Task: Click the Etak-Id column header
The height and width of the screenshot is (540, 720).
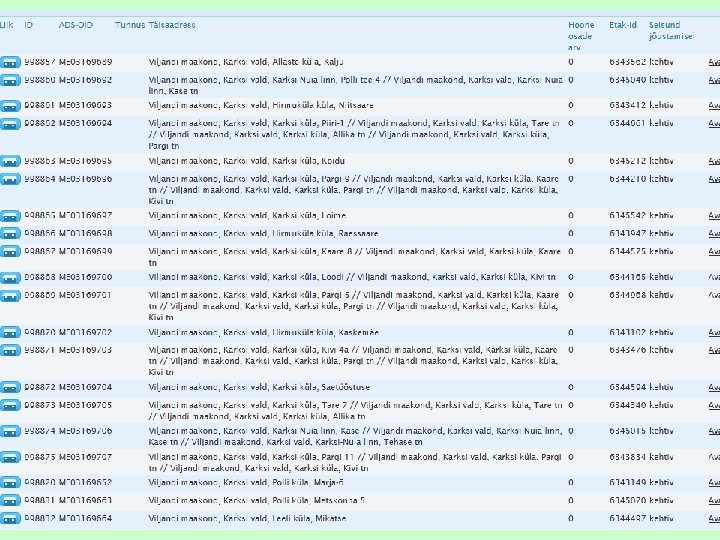Action: point(623,25)
